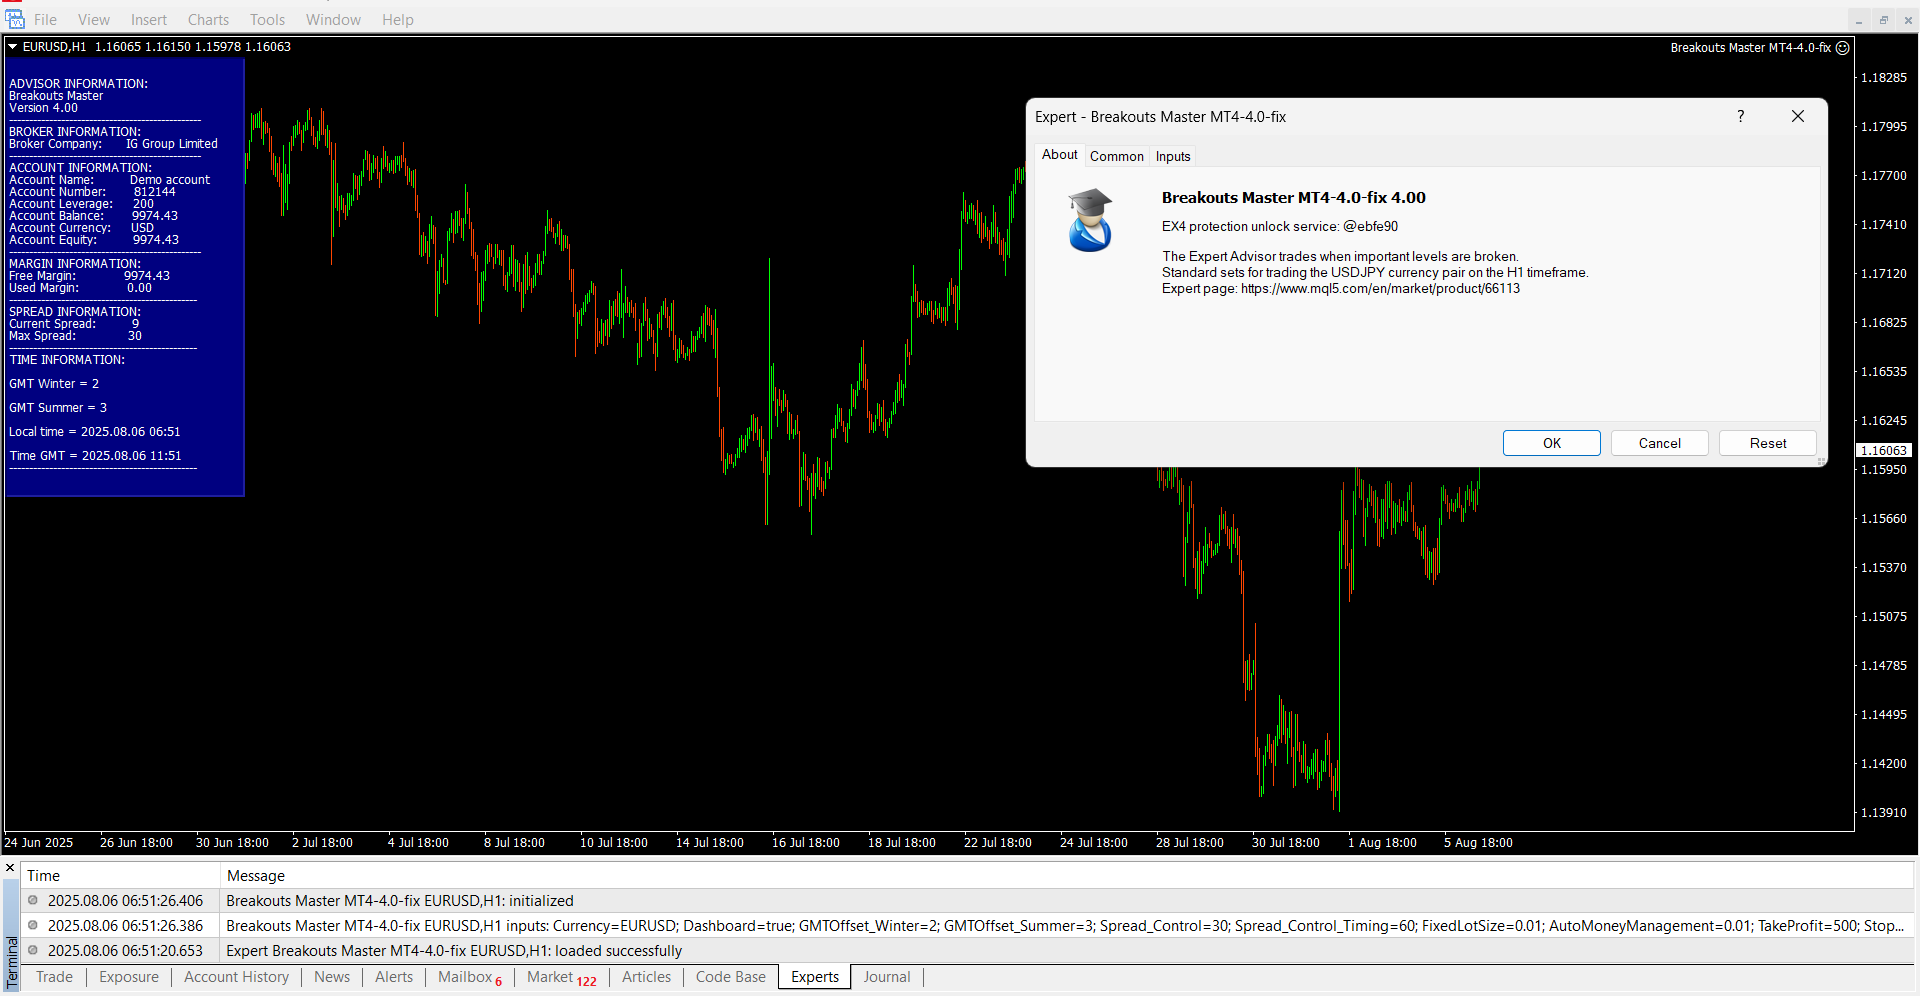
Task: Close the Expert Breakouts Master dialog
Action: [1798, 116]
